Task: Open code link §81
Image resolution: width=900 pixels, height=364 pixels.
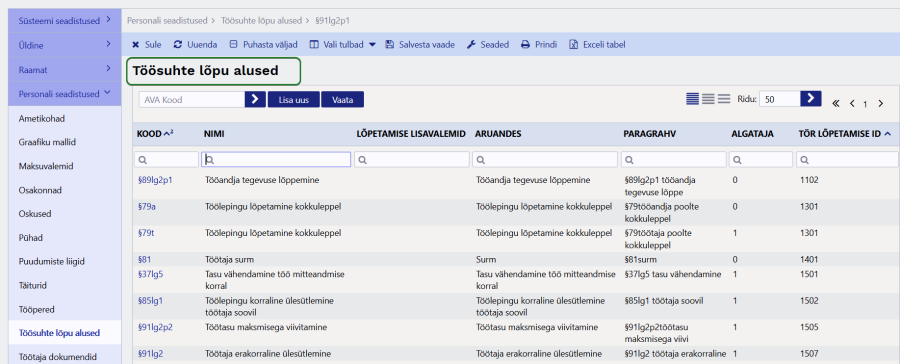Action: pos(144,260)
